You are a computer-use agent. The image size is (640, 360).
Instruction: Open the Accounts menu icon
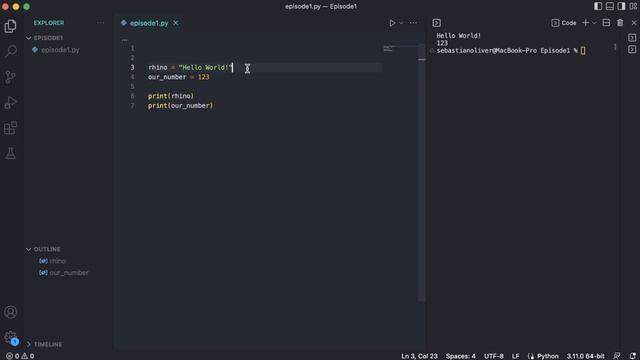(11, 312)
